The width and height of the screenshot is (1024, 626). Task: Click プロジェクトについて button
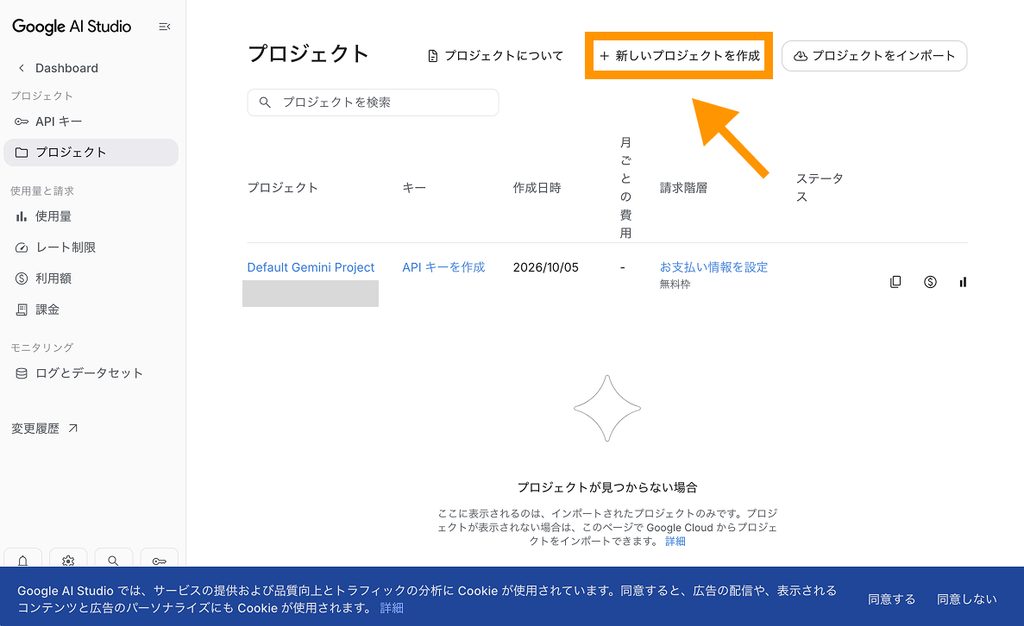click(x=495, y=55)
